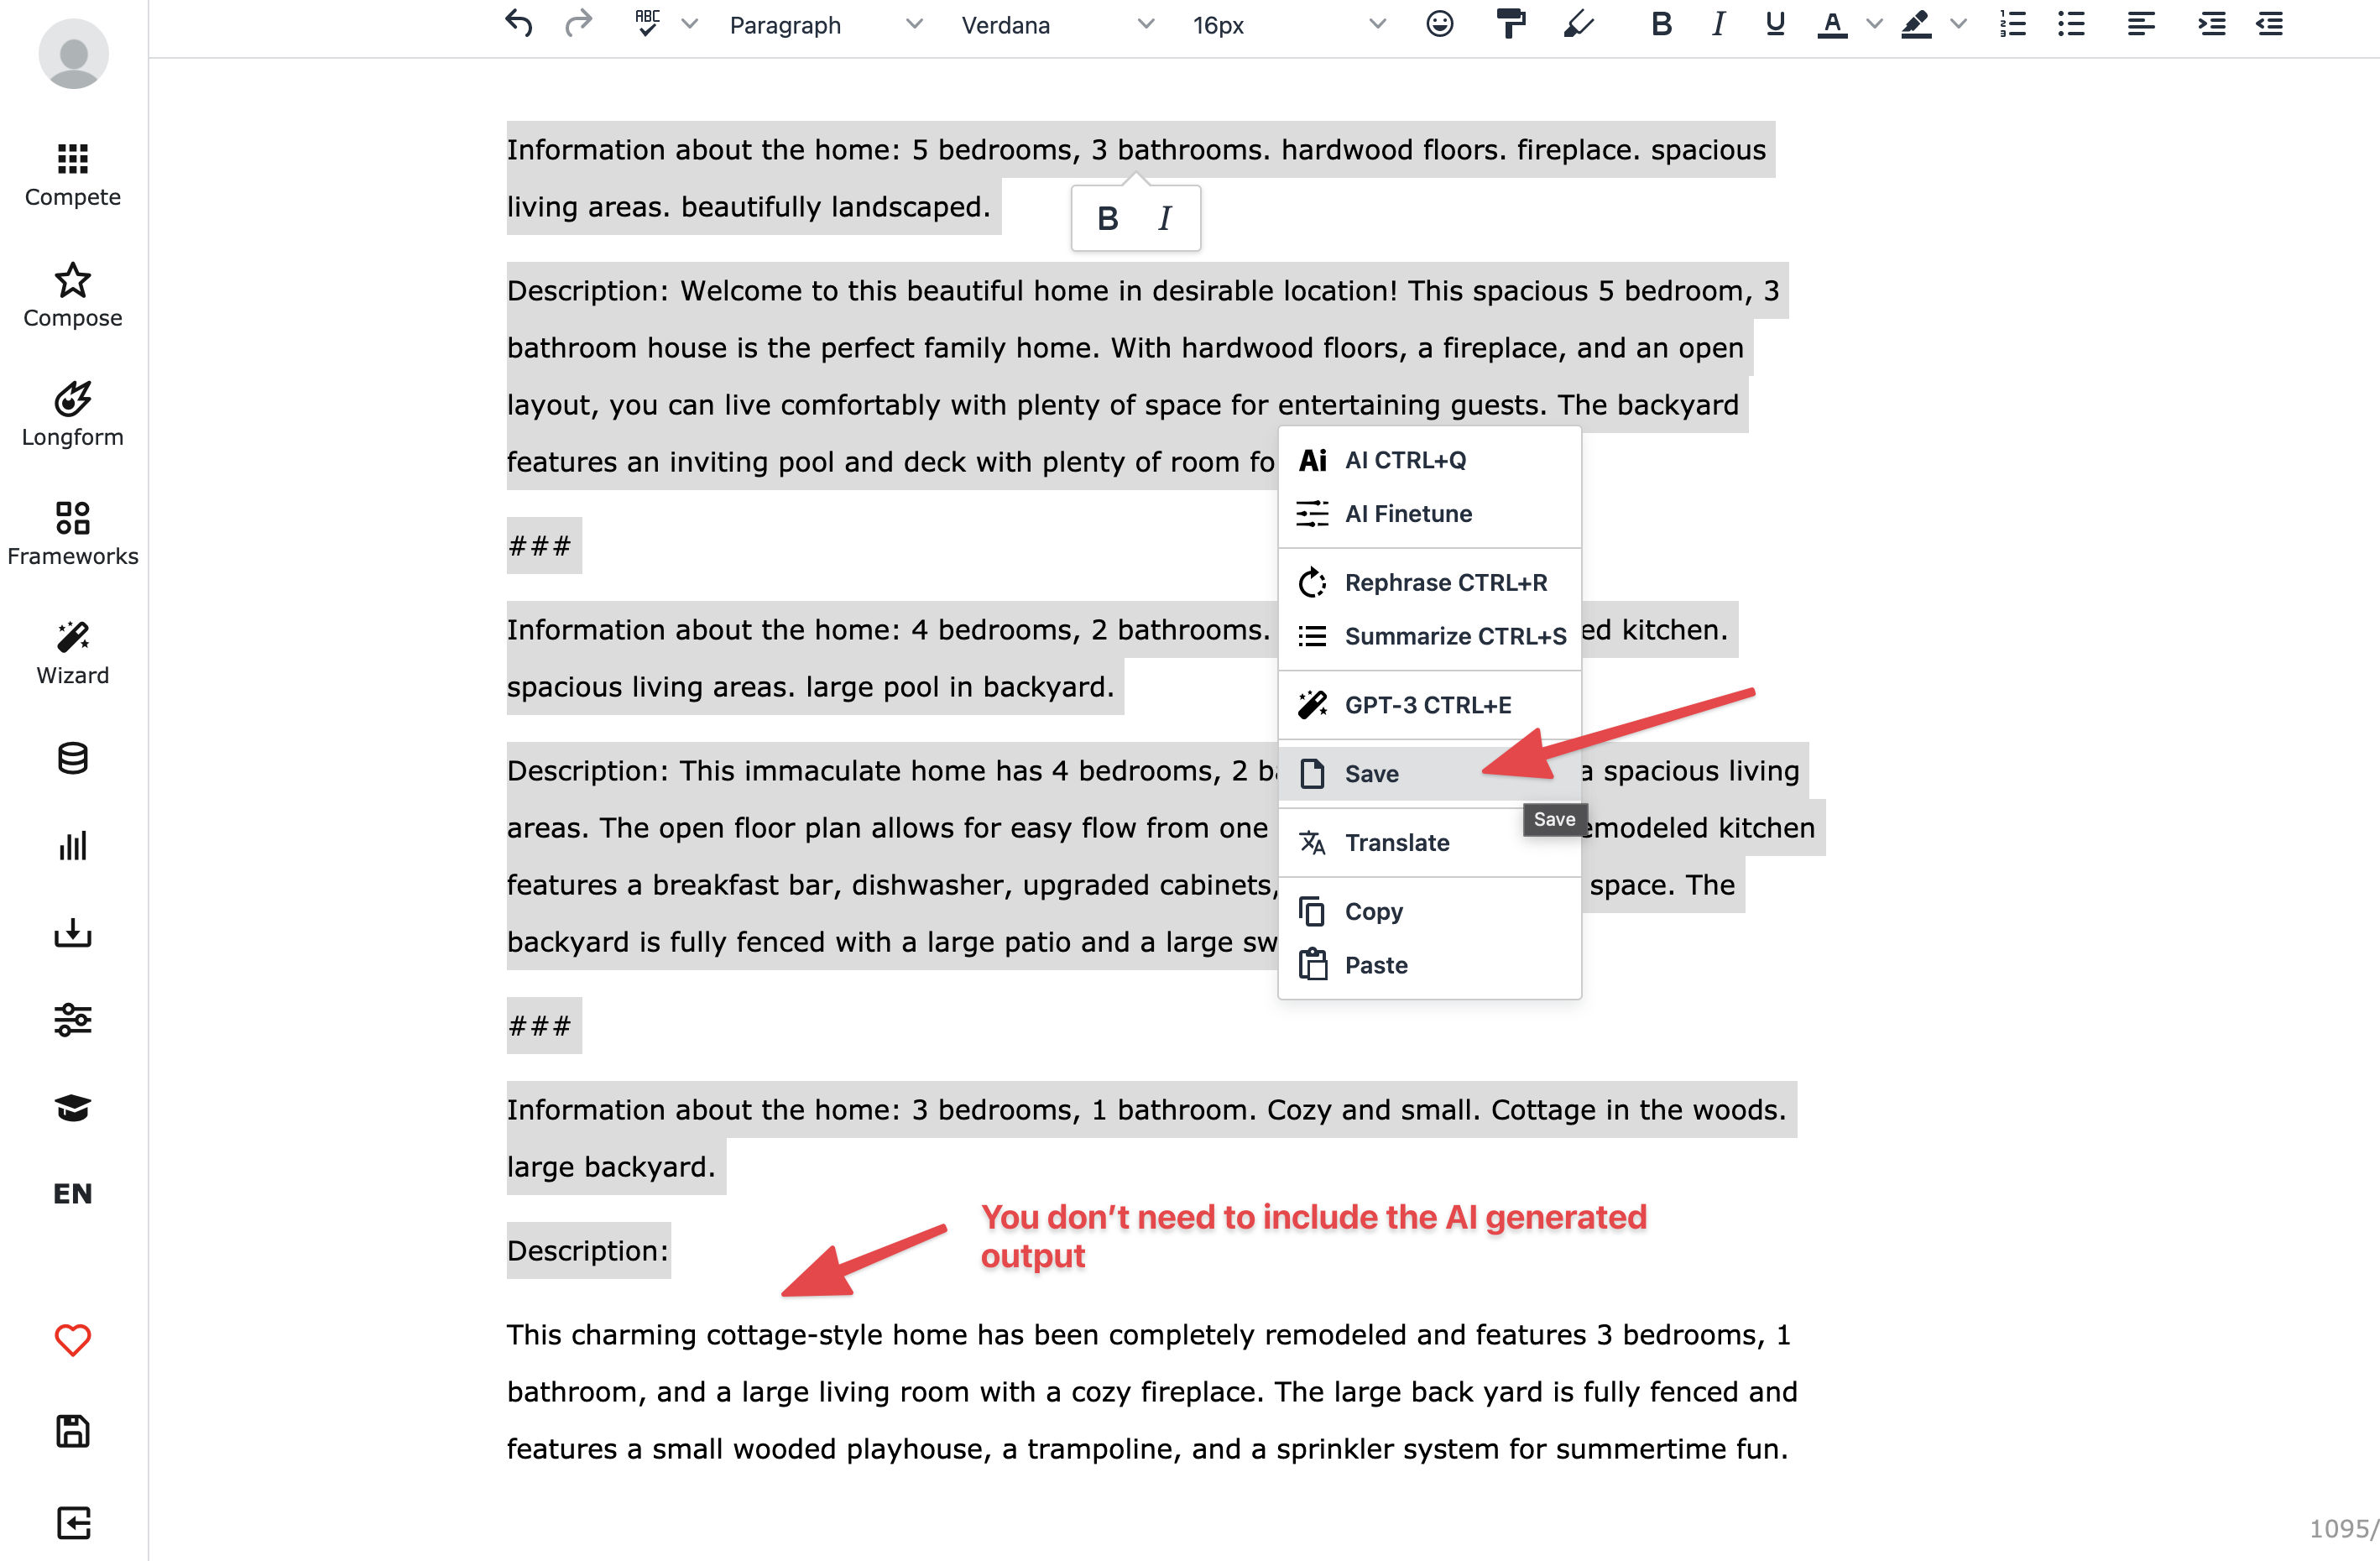The image size is (2380, 1561).
Task: Switch language via the EN button
Action: 73,1194
